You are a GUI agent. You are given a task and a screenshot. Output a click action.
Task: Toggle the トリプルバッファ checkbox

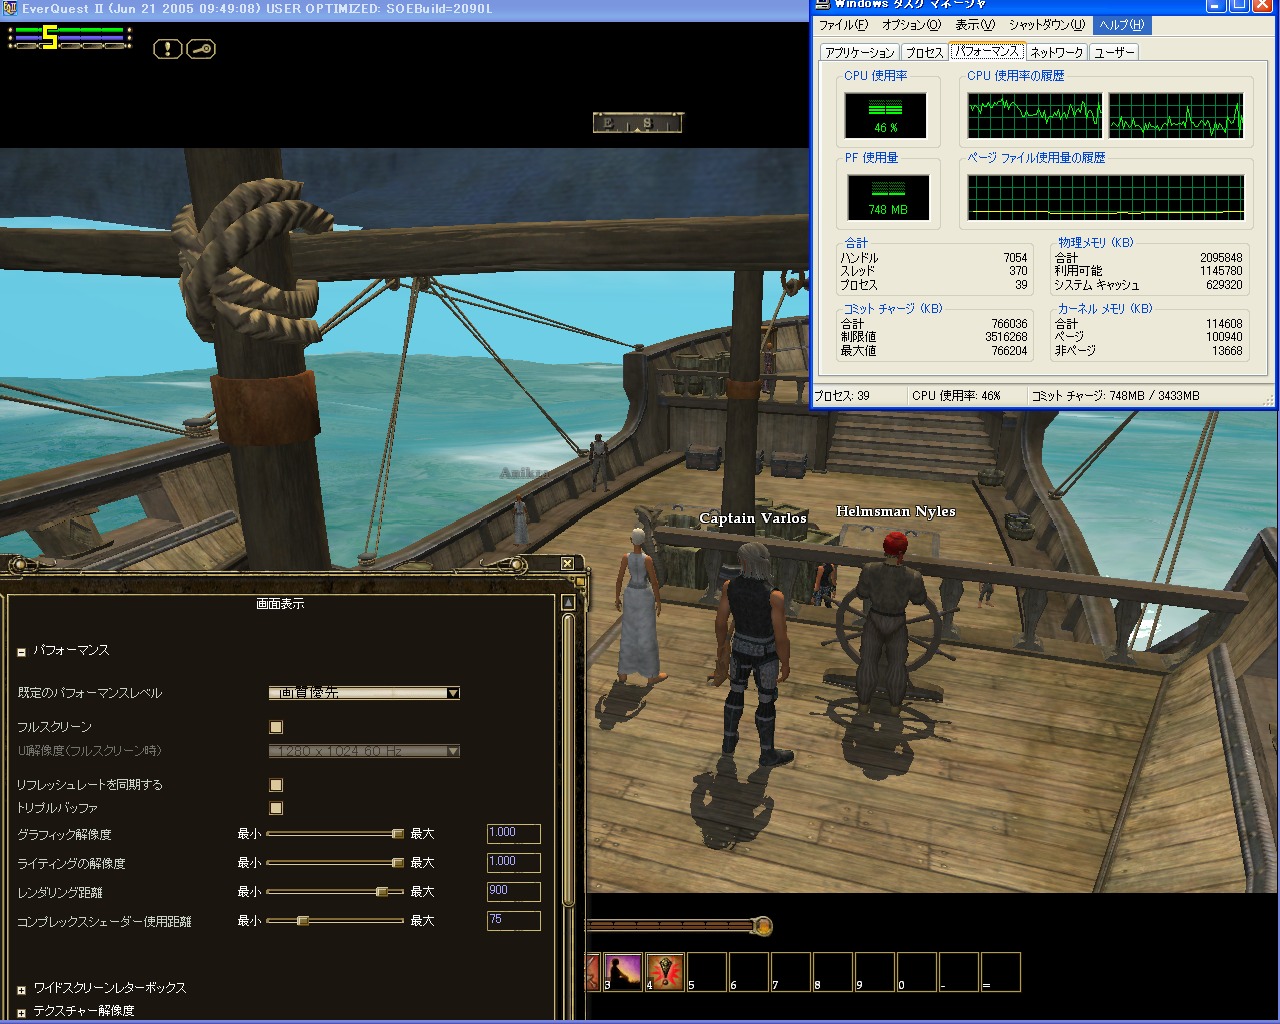click(276, 808)
